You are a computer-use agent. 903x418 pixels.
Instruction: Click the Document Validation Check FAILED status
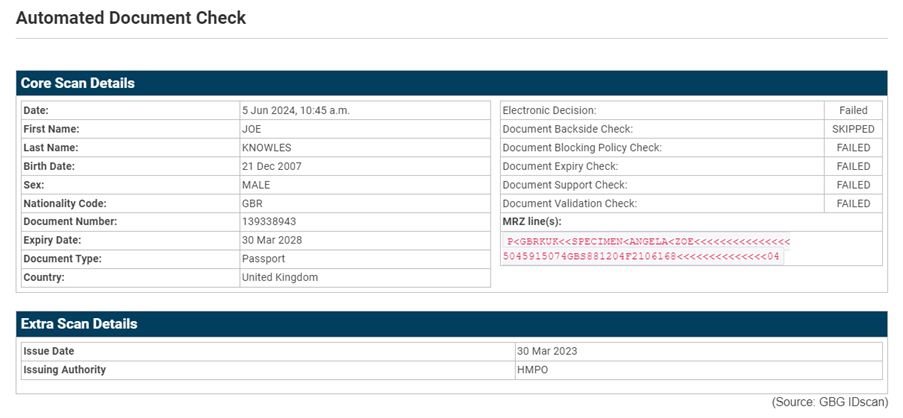pyautogui.click(x=853, y=203)
